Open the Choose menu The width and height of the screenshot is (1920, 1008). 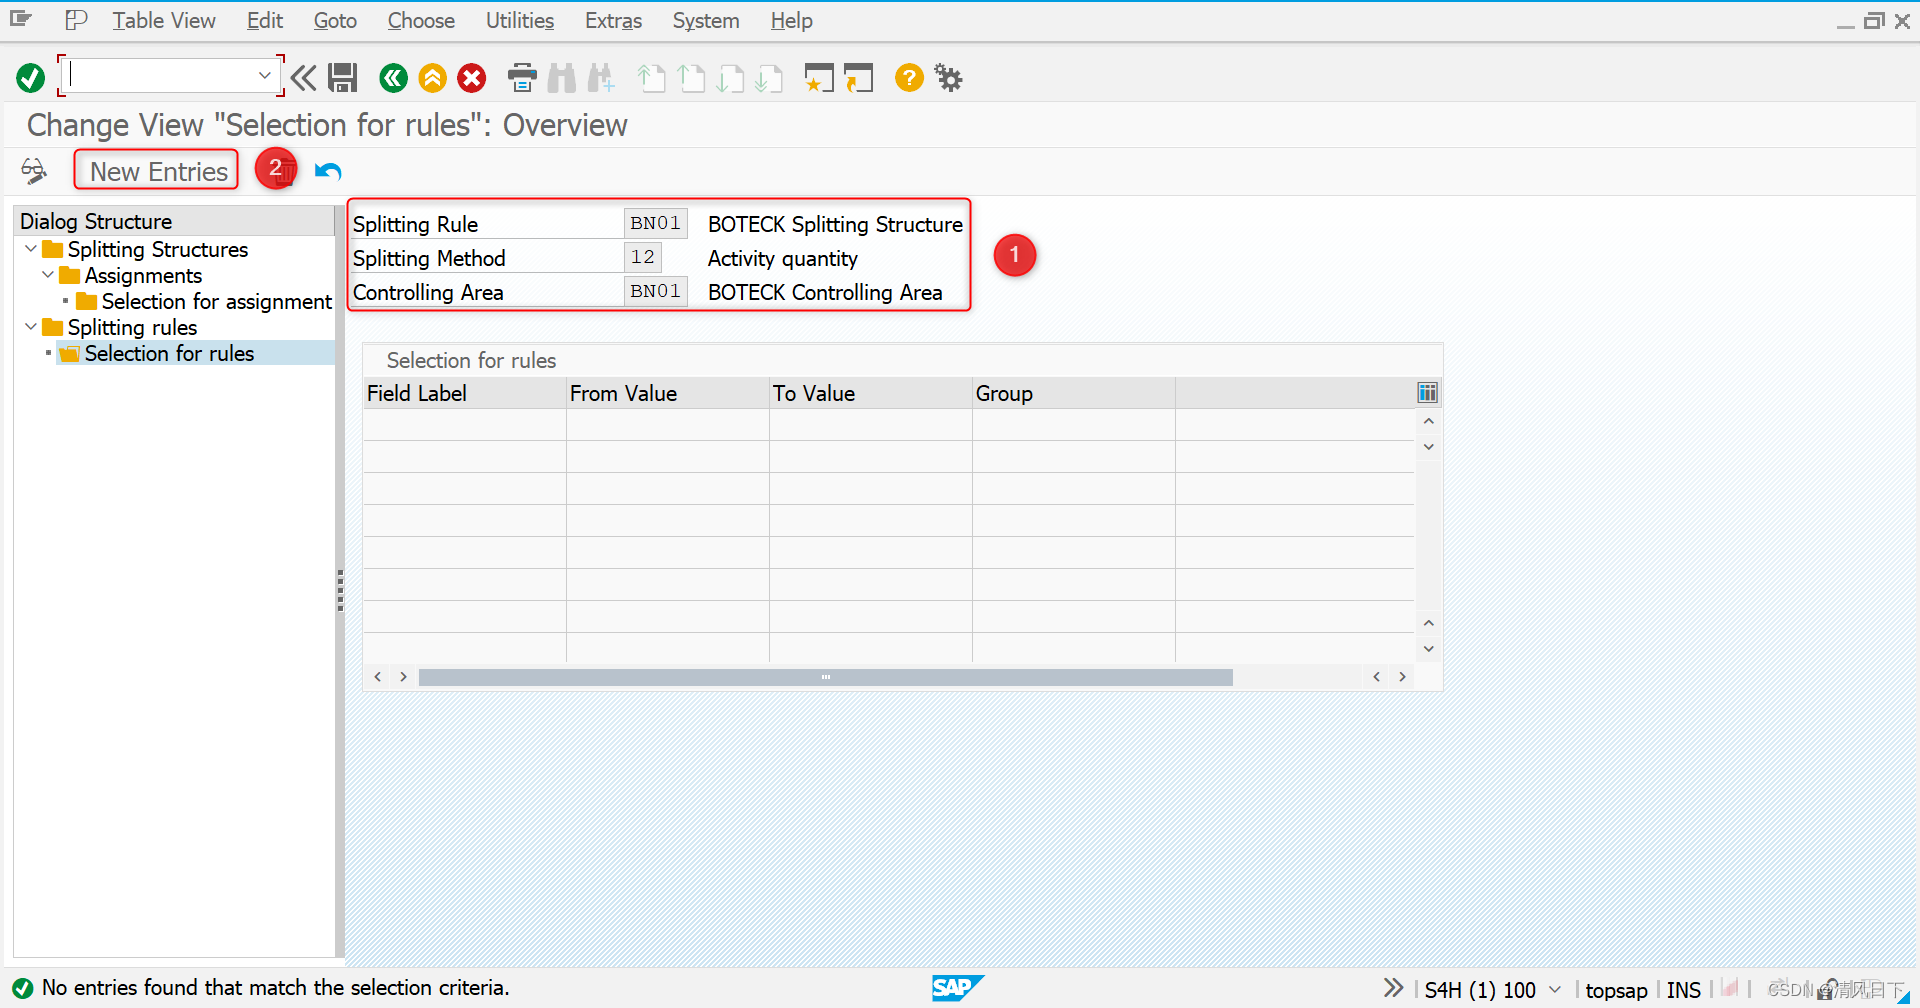point(421,20)
